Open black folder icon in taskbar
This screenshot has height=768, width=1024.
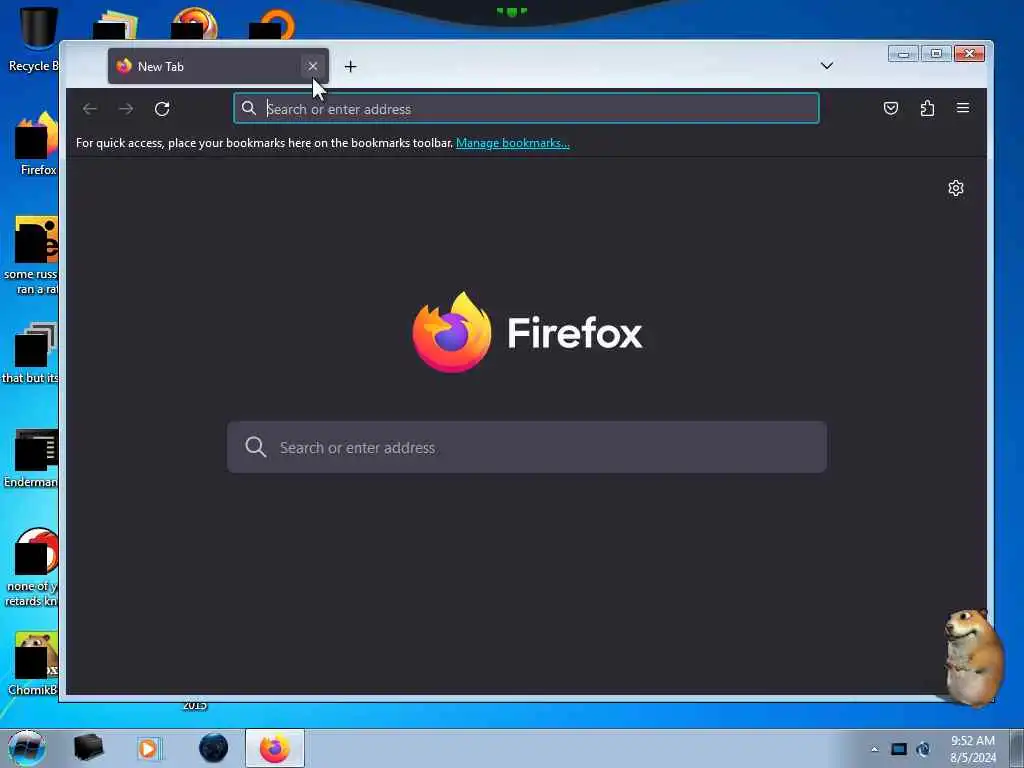coord(88,748)
